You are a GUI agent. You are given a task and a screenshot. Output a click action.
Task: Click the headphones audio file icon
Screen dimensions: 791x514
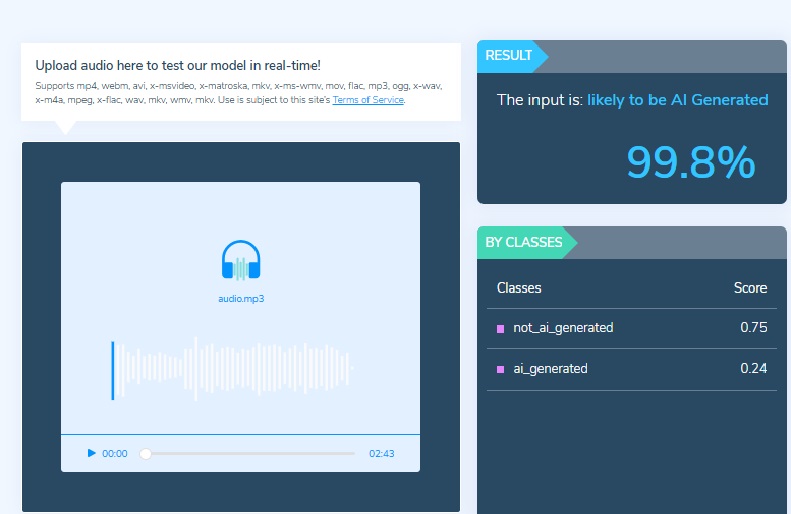[241, 260]
